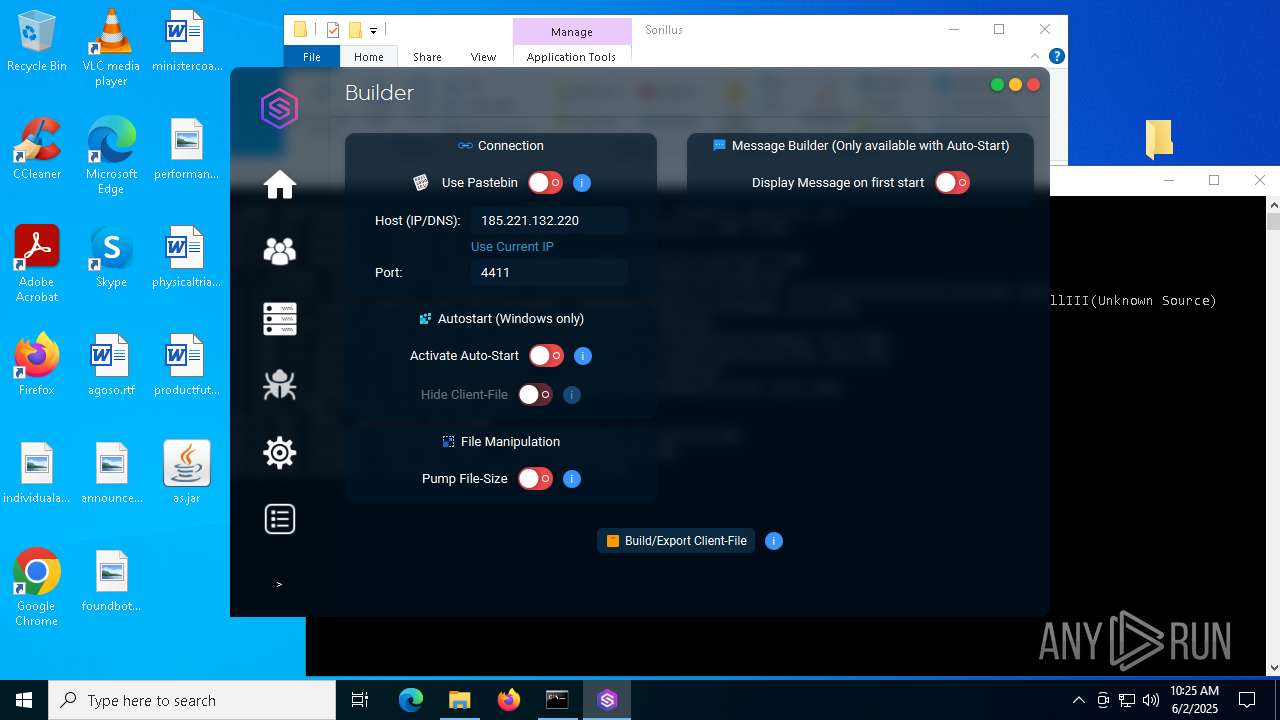
Task: Click the Windows Start button
Action: pyautogui.click(x=24, y=700)
